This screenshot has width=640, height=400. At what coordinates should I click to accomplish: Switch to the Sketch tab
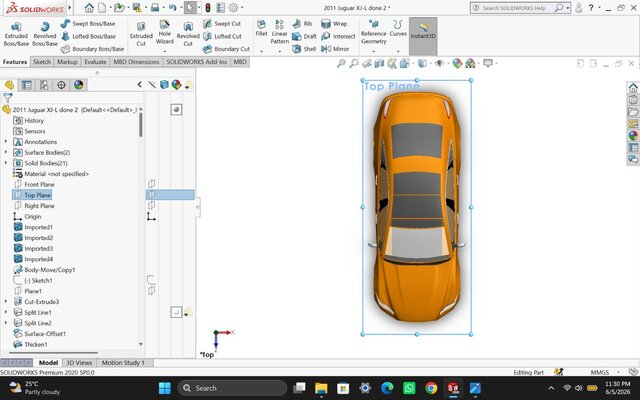(42, 62)
